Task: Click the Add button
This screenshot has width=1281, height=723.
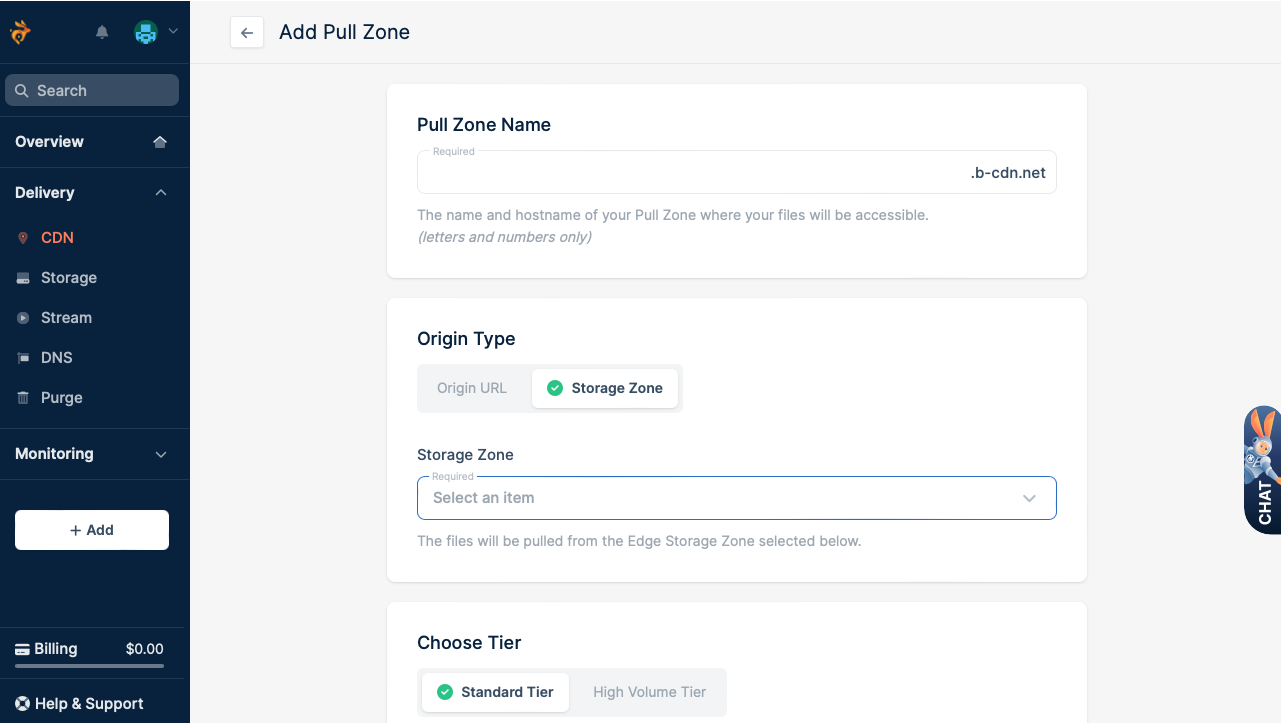Action: click(x=92, y=530)
